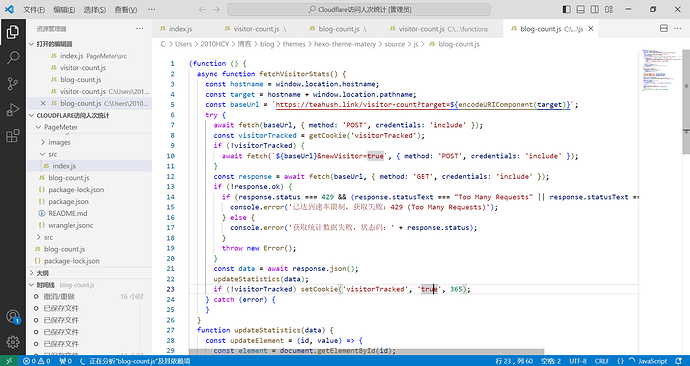Open the 编辑(E) menu

click(64, 9)
